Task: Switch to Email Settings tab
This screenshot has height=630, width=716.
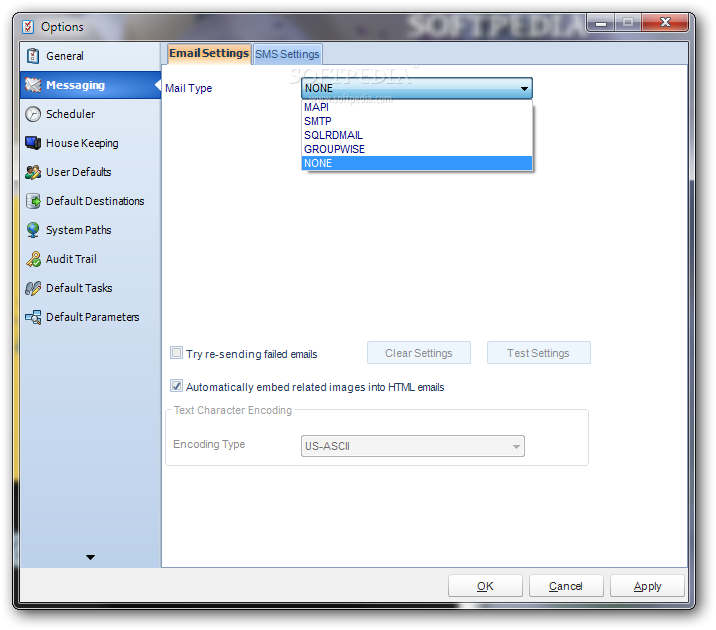Action: tap(209, 54)
